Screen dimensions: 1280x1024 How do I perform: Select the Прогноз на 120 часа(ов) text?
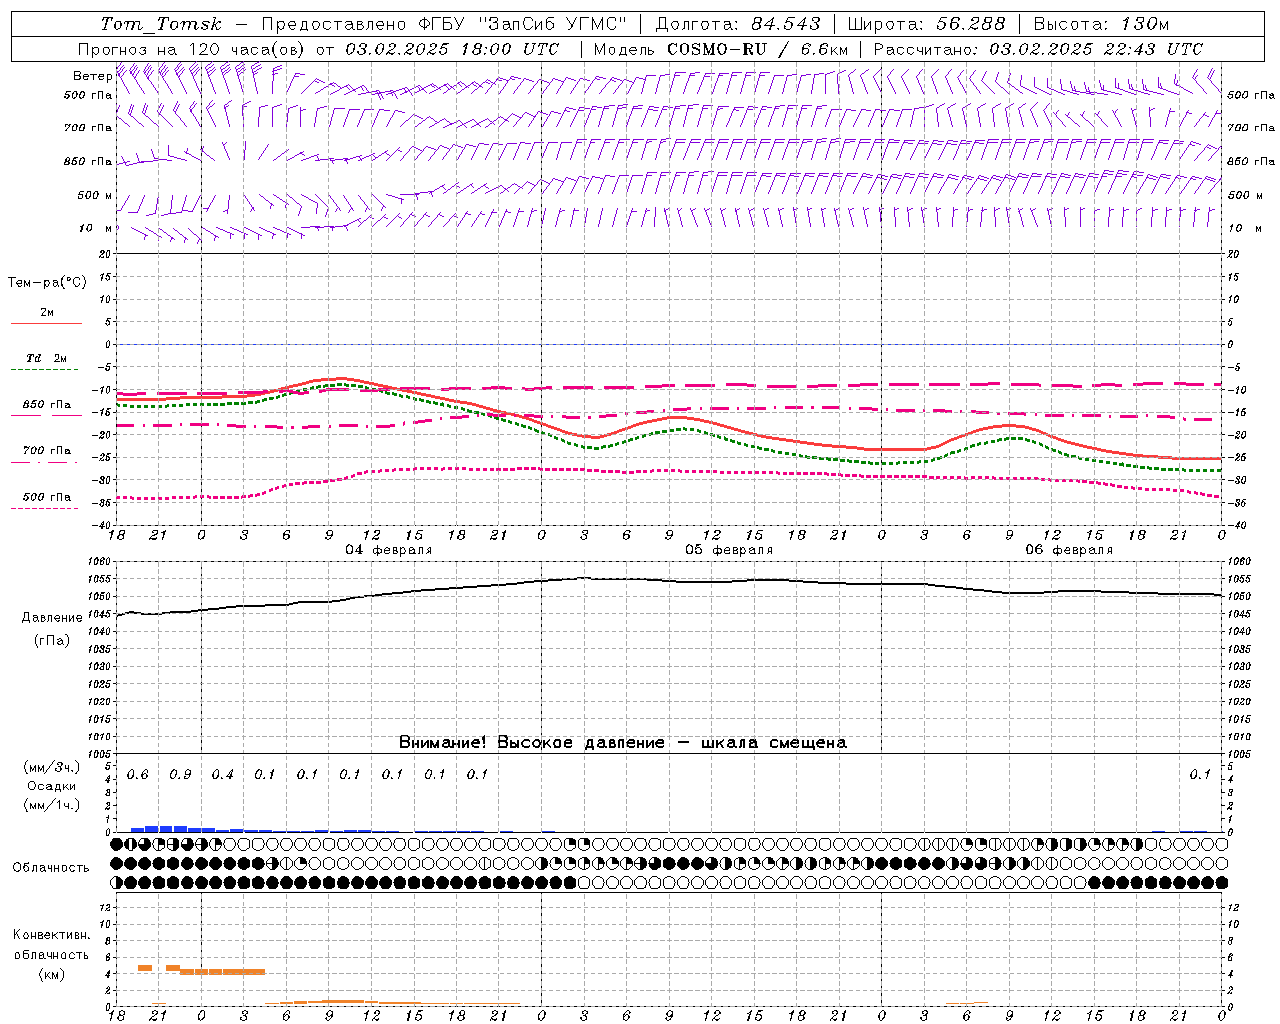click(193, 49)
